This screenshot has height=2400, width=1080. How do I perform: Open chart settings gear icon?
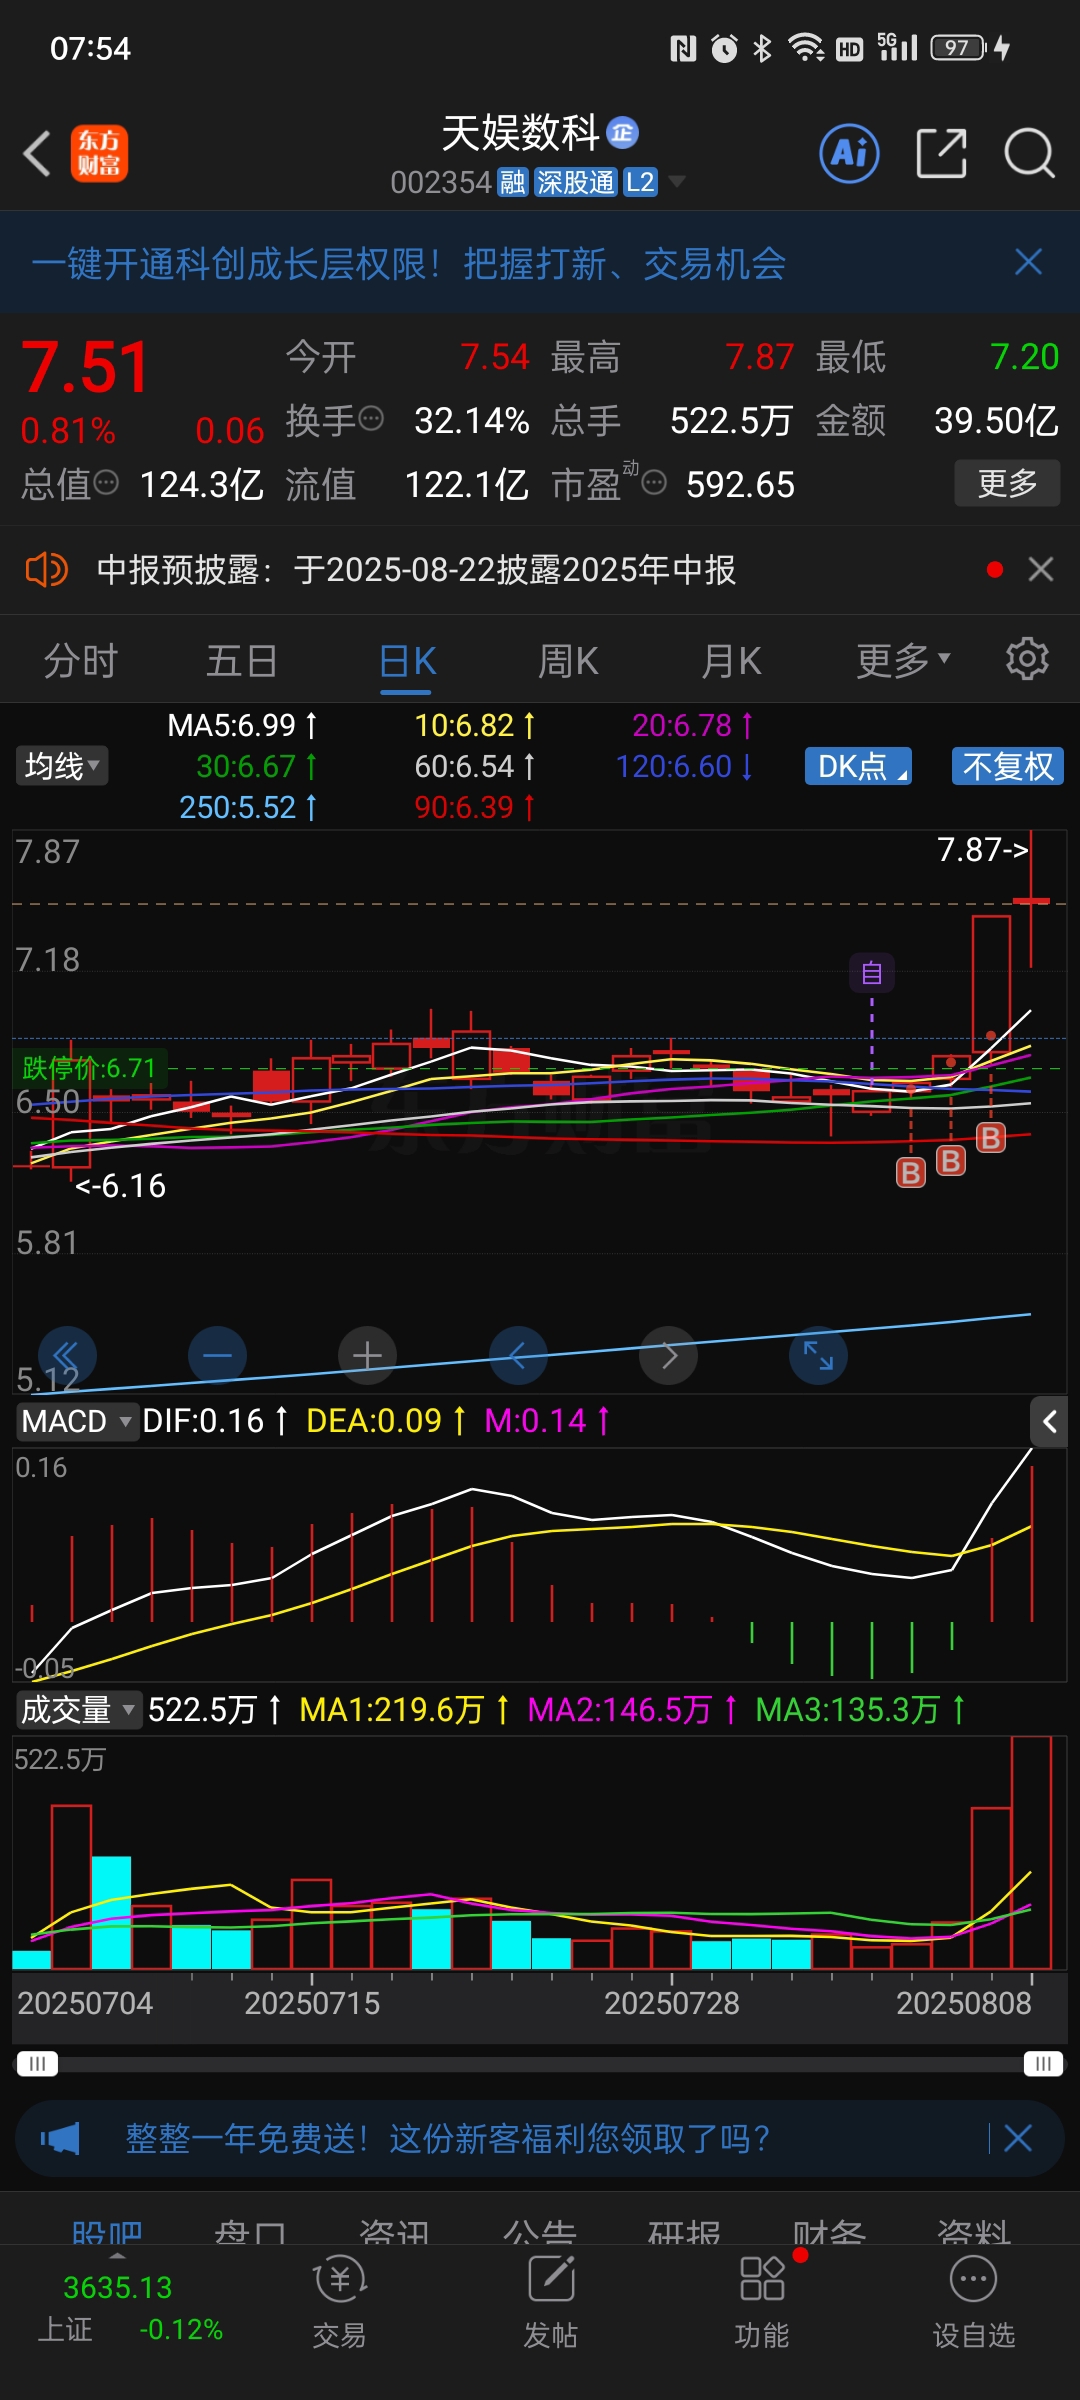point(1027,659)
